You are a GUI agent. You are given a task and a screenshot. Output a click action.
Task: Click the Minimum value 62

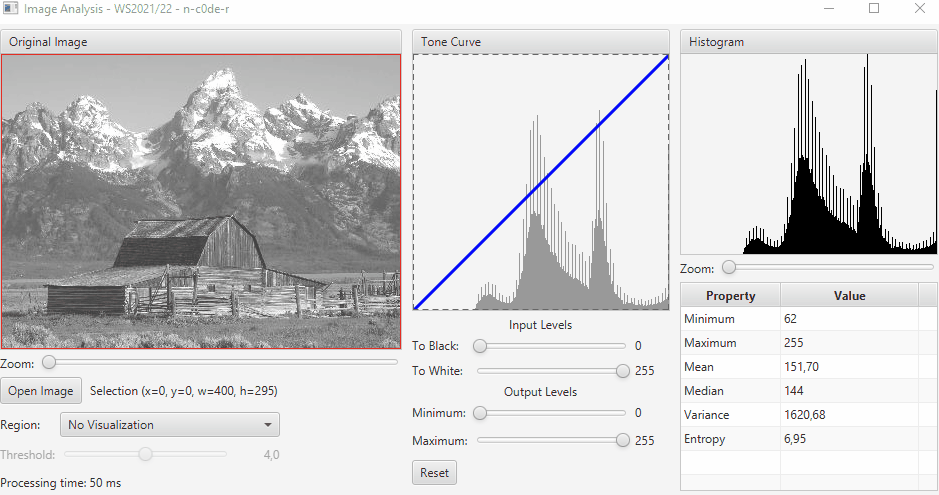click(790, 319)
